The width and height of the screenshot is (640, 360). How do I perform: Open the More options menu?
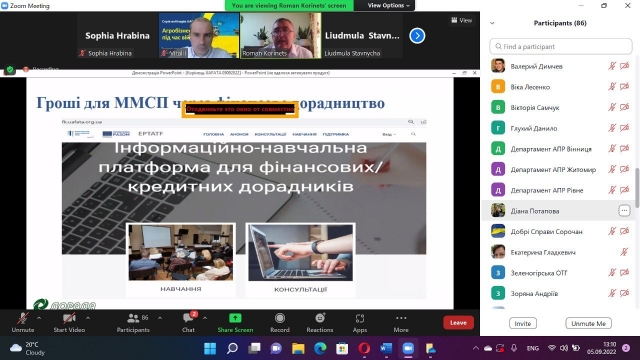[x=401, y=322]
